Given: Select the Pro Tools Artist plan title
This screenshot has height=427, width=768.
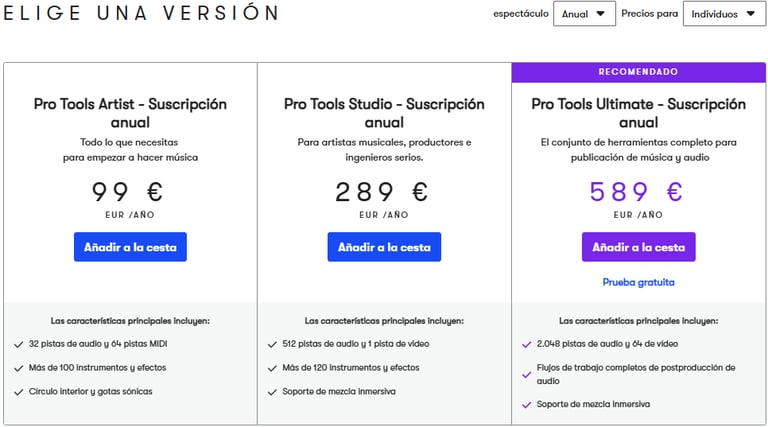Looking at the screenshot, I should [x=130, y=113].
